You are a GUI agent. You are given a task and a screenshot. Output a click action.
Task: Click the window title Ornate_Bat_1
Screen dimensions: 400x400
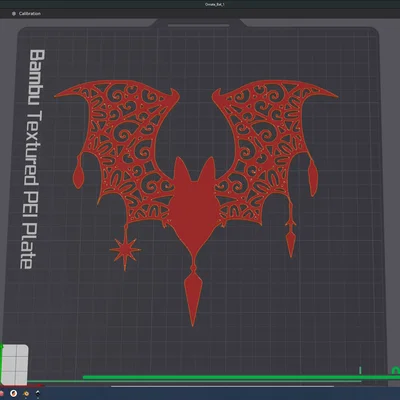[x=215, y=5]
